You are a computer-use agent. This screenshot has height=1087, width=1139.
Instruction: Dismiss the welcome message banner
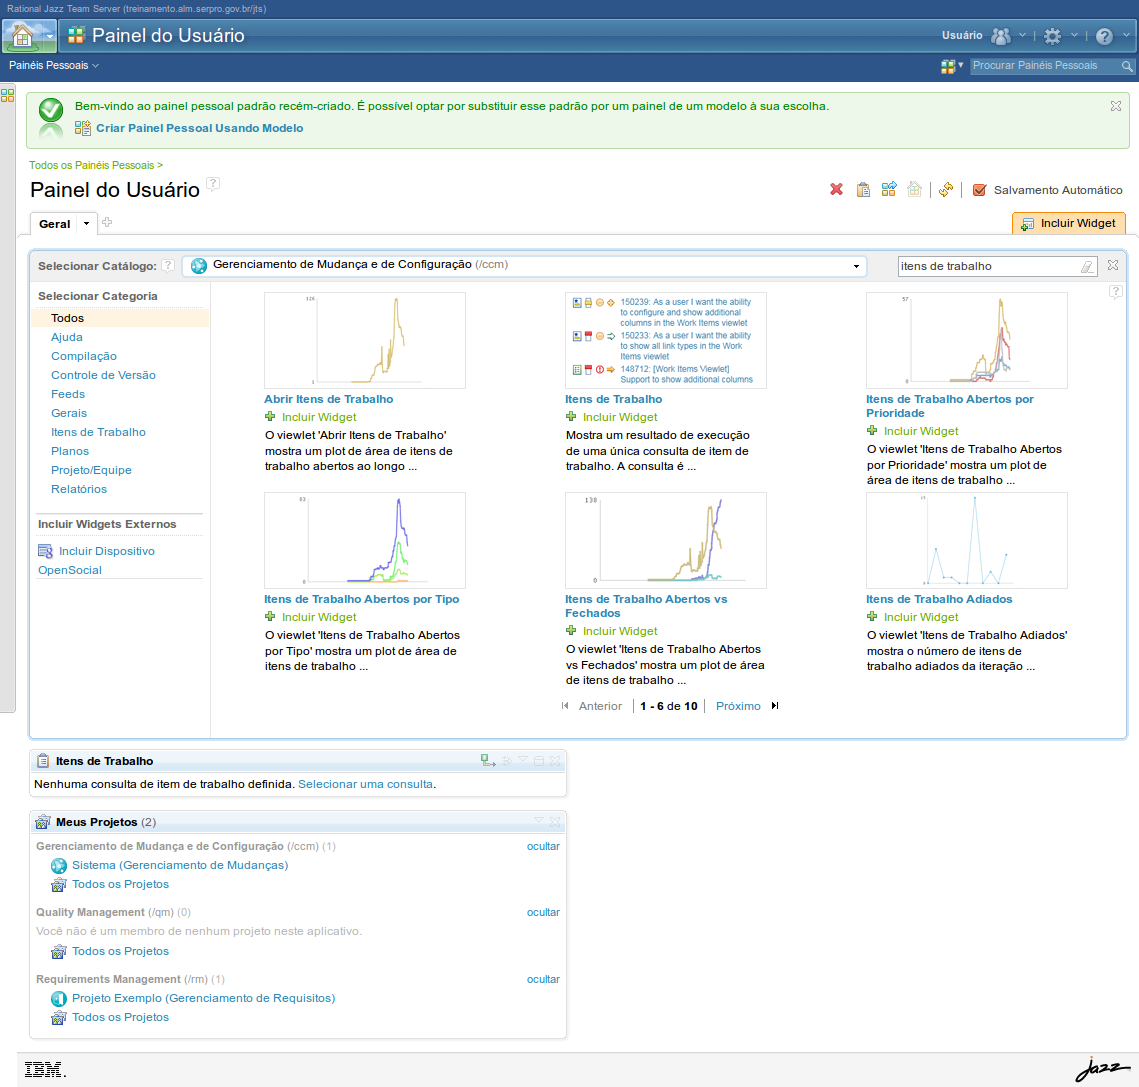1116,106
